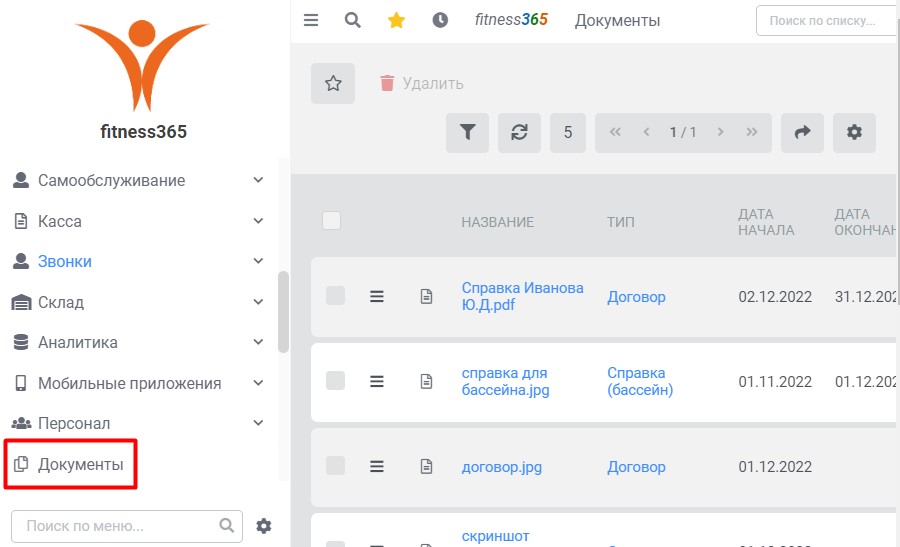
Task: Open row menu for справка для бассейна.jpg
Action: click(377, 381)
